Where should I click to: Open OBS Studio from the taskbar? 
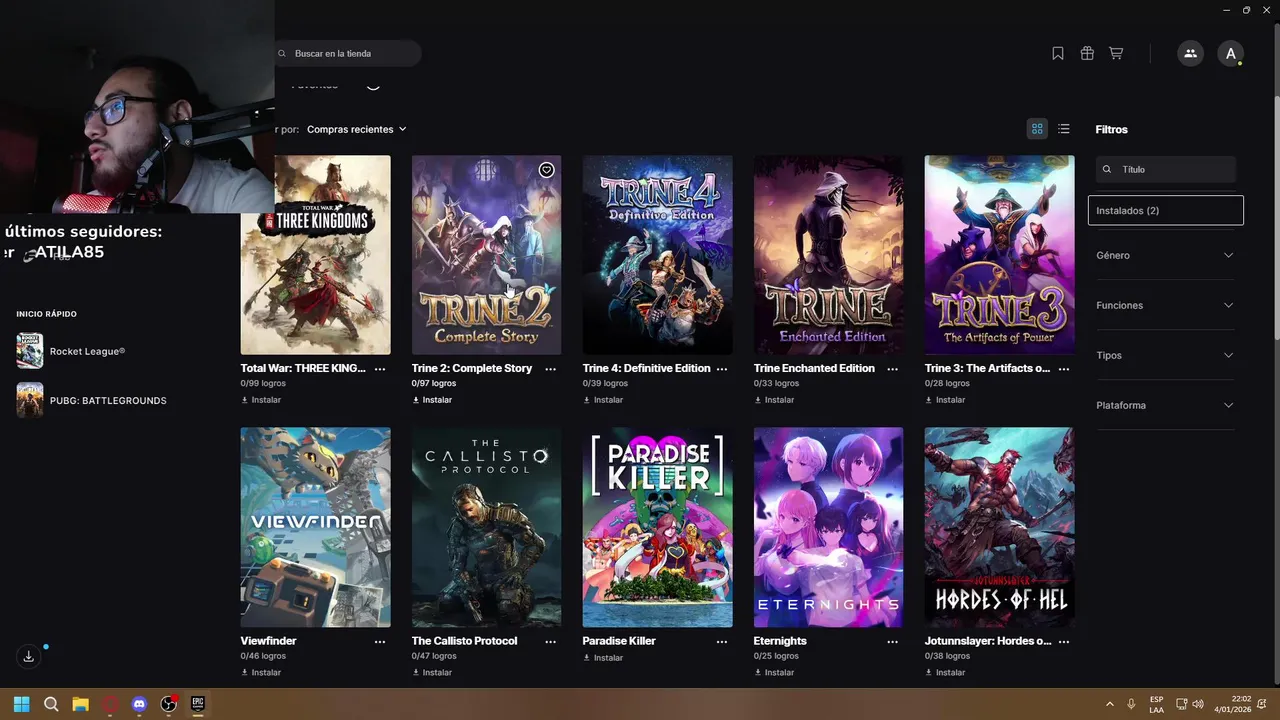tap(169, 704)
